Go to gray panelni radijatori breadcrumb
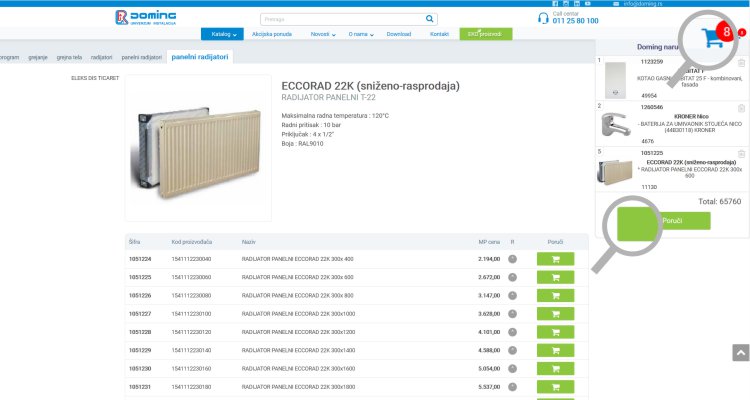750x400 pixels. coord(142,57)
